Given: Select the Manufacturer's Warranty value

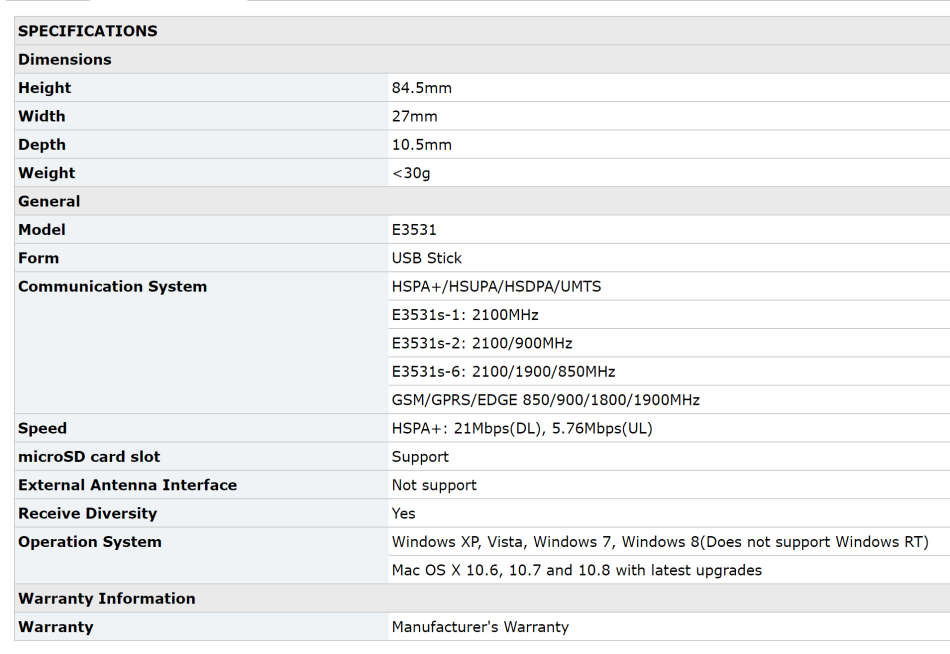Looking at the screenshot, I should tap(480, 627).
